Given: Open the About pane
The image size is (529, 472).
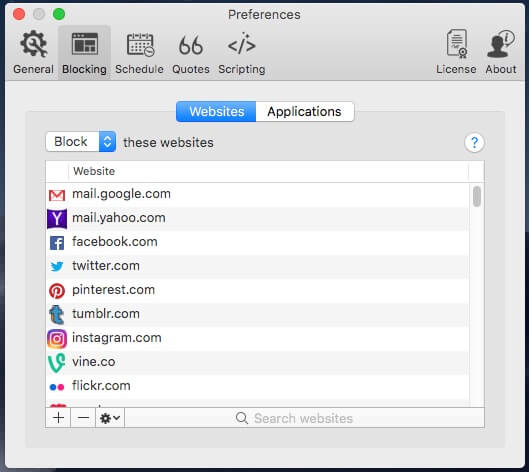Looking at the screenshot, I should 501,52.
